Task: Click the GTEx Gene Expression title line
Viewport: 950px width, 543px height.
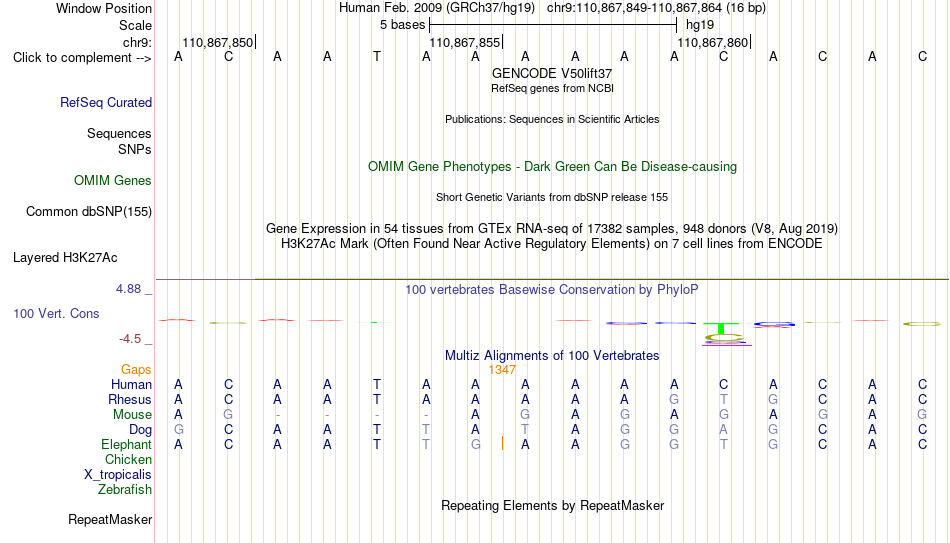Action: point(552,228)
